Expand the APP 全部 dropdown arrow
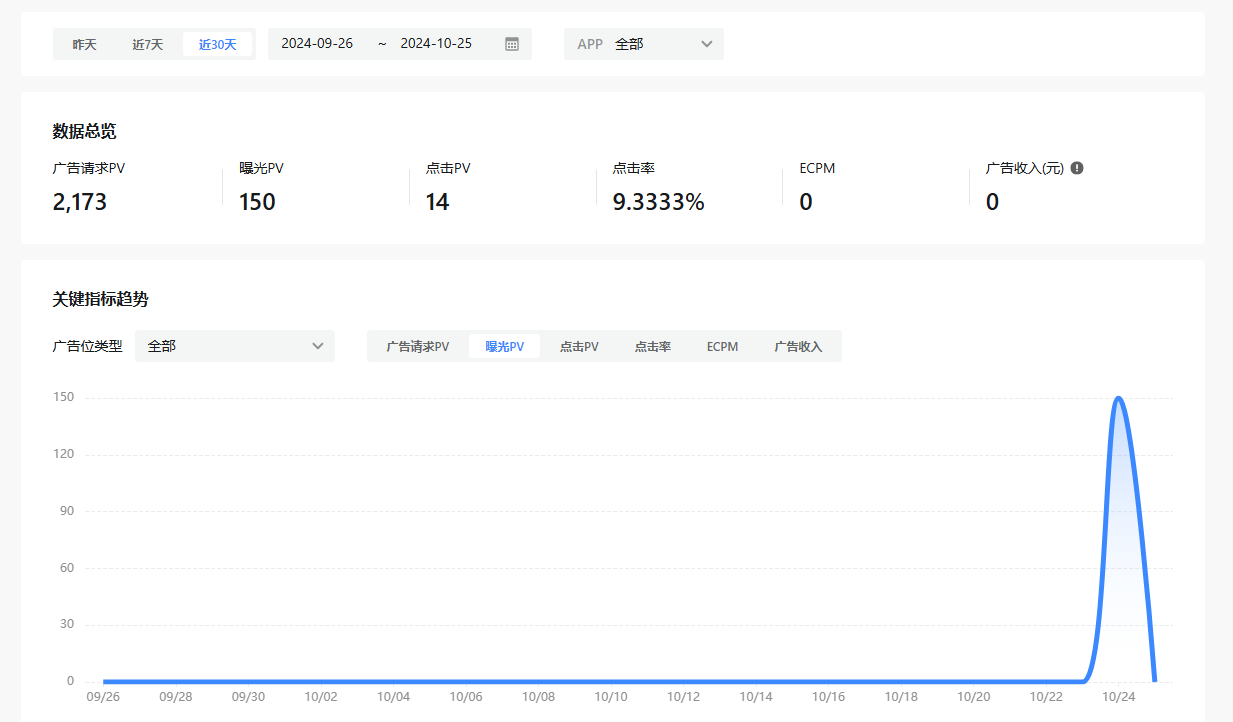1233x722 pixels. [x=707, y=44]
